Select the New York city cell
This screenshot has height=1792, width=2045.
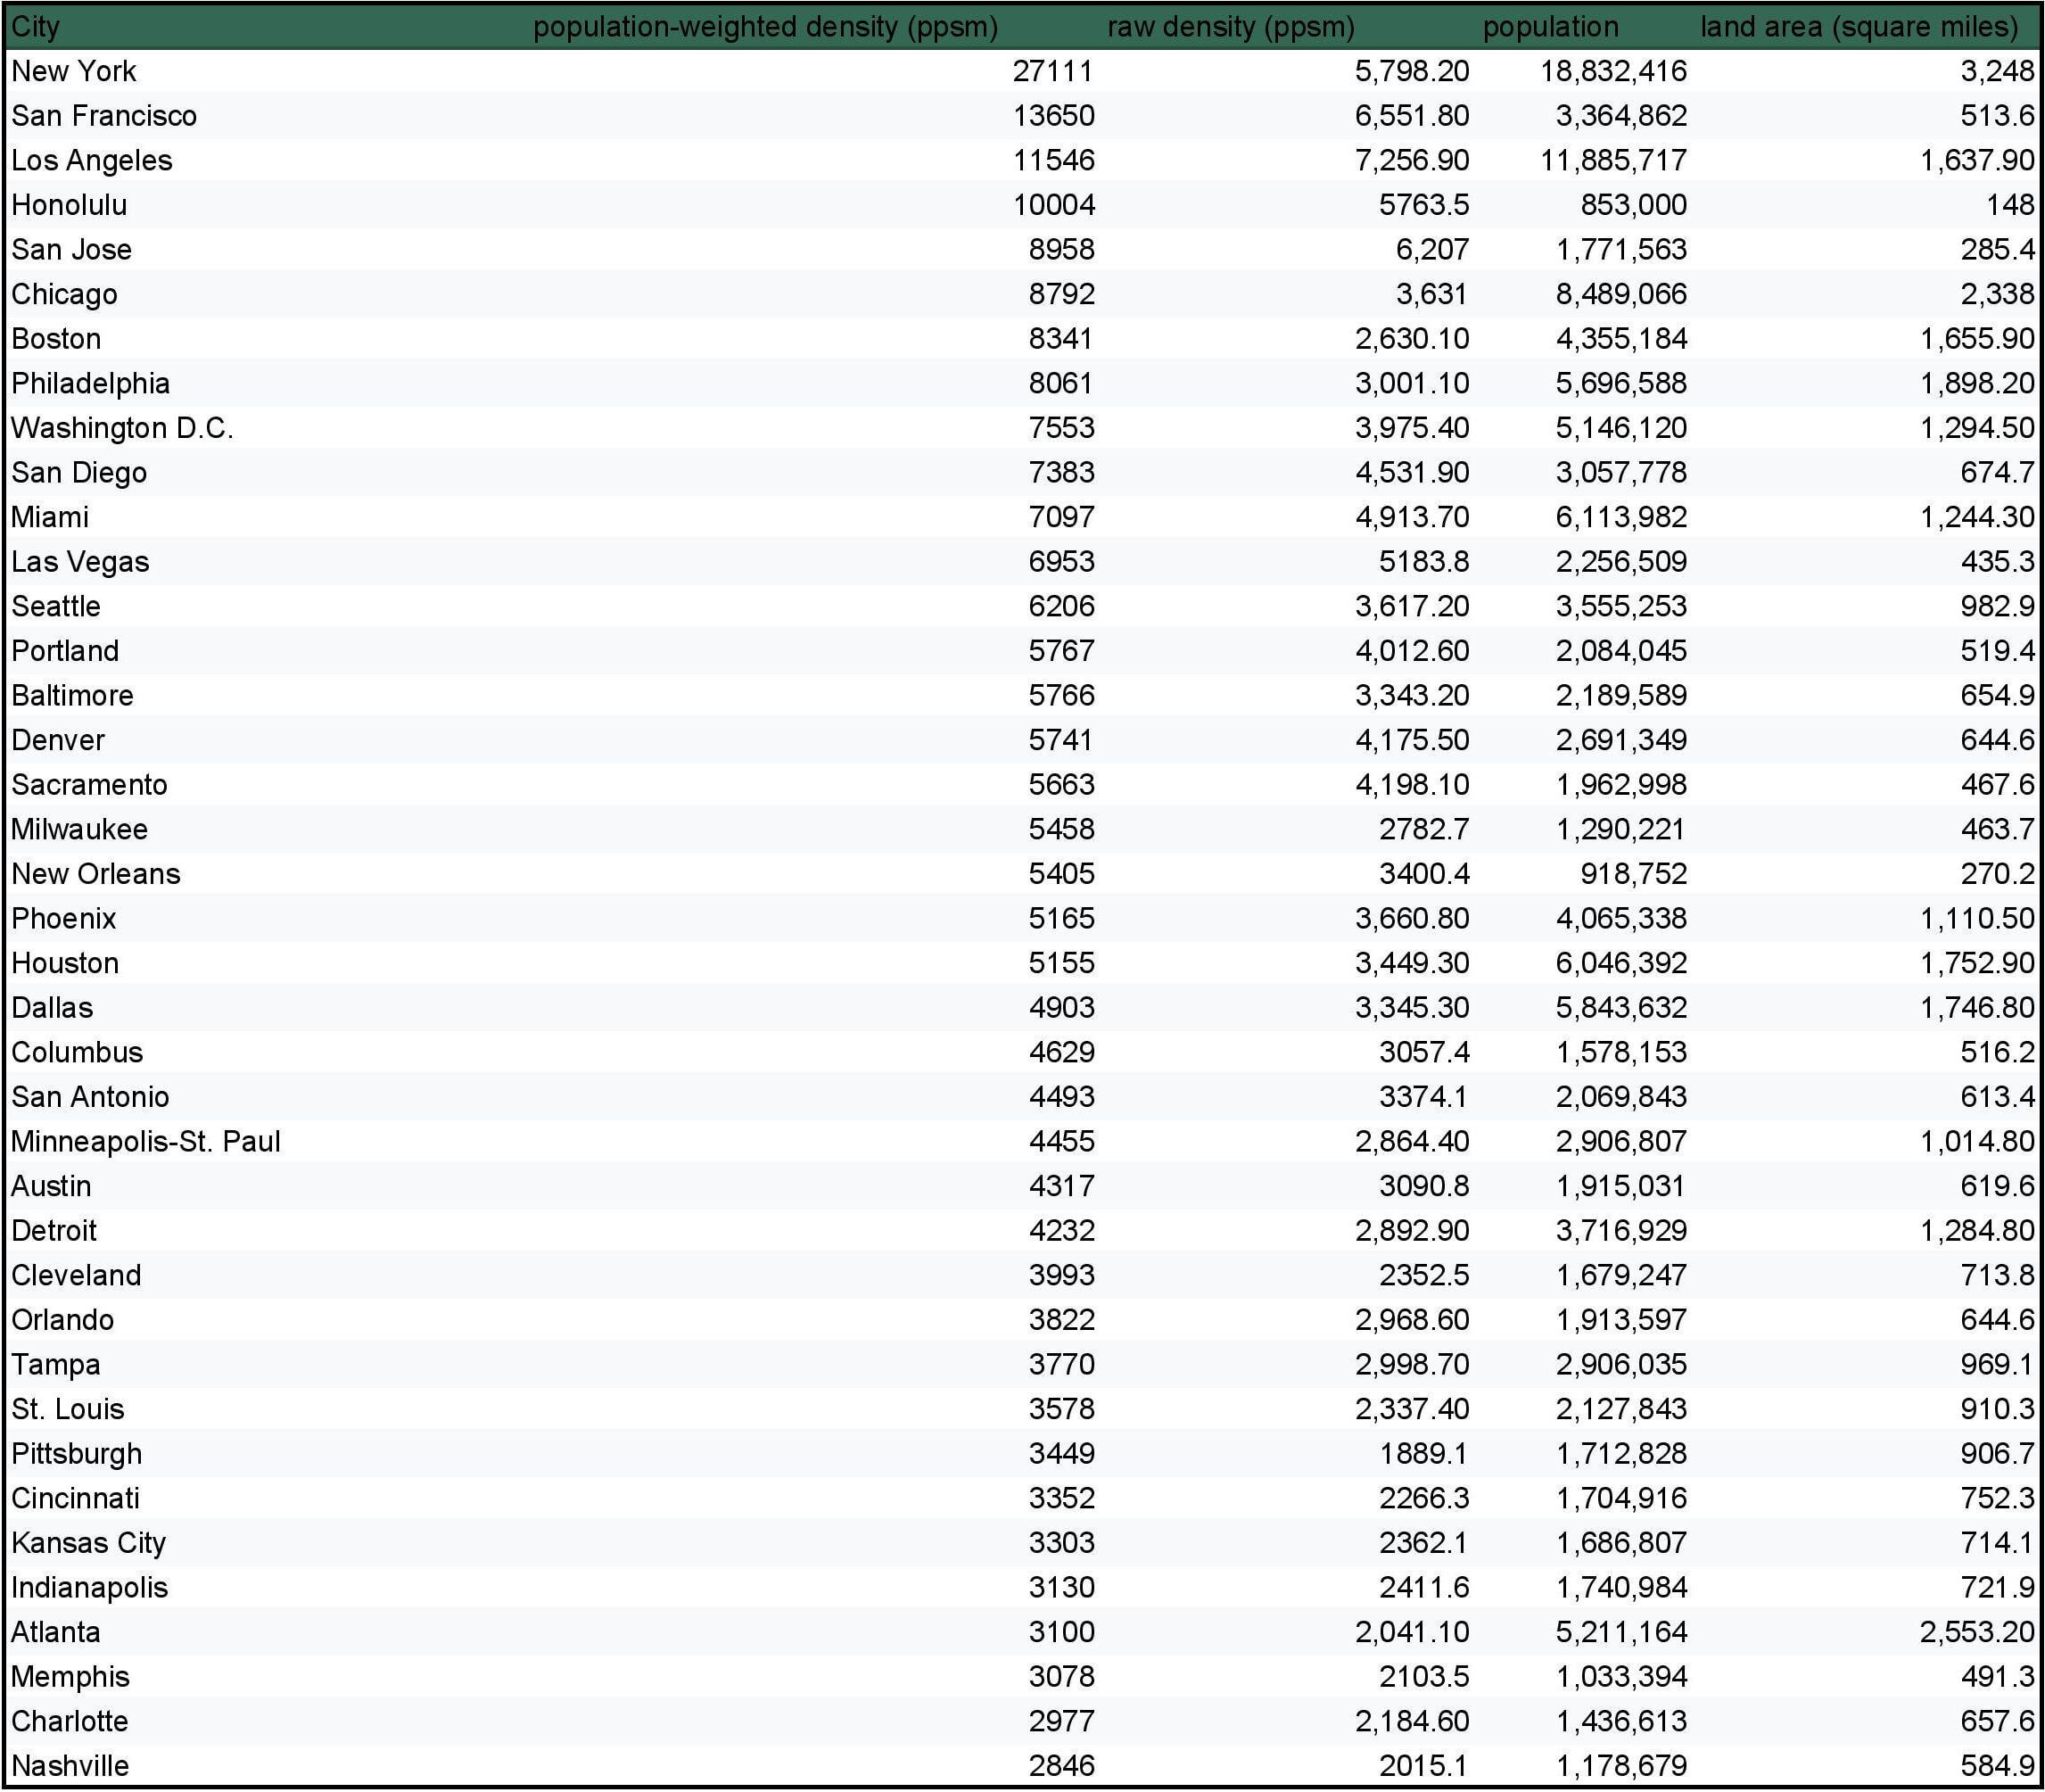(x=74, y=71)
